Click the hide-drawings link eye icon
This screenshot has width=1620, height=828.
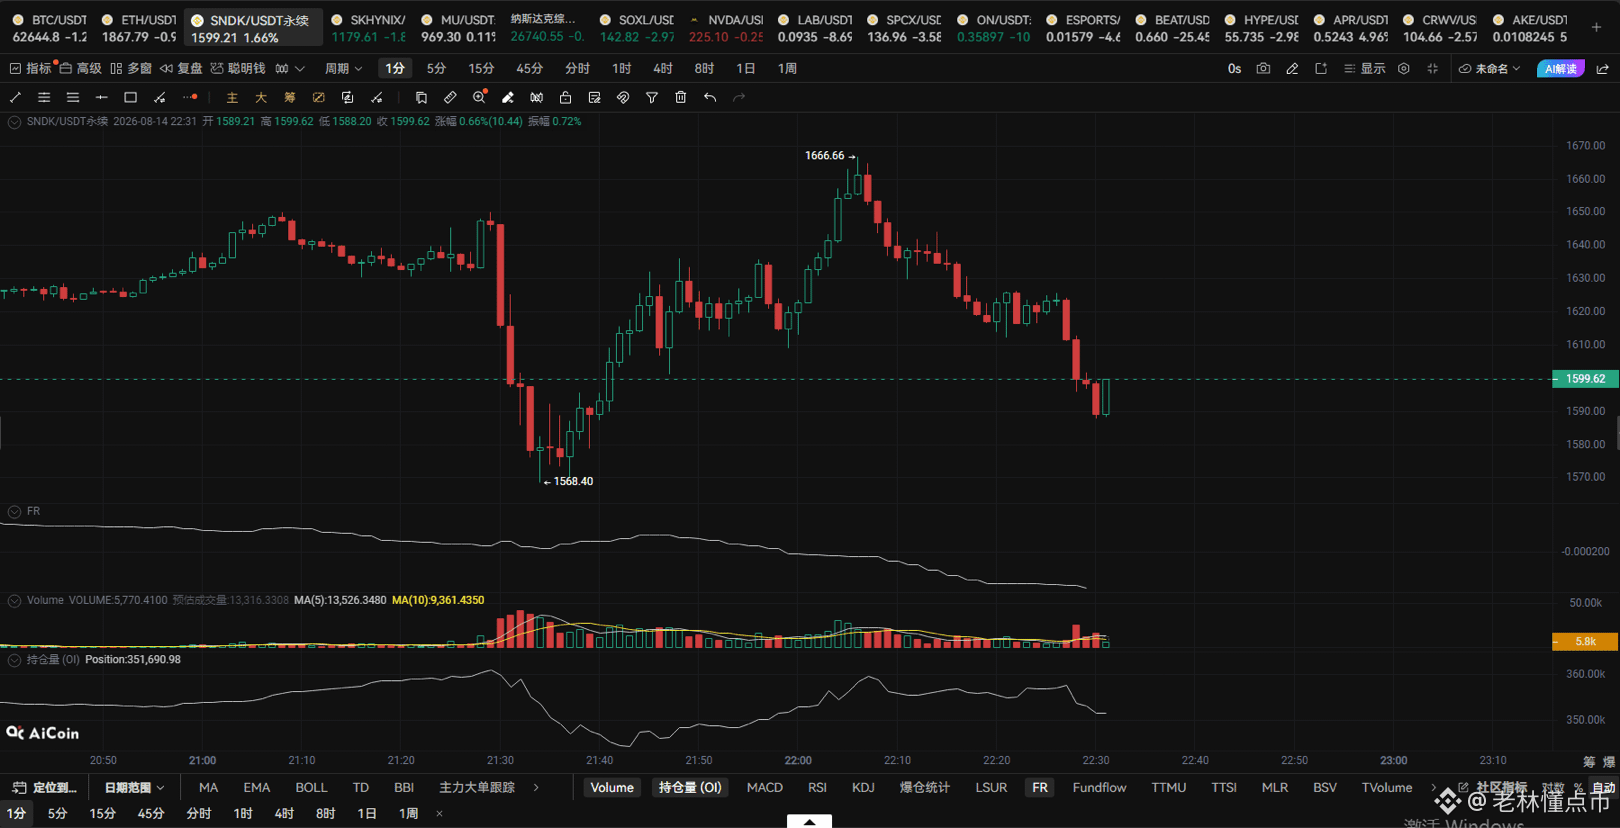pyautogui.click(x=623, y=97)
